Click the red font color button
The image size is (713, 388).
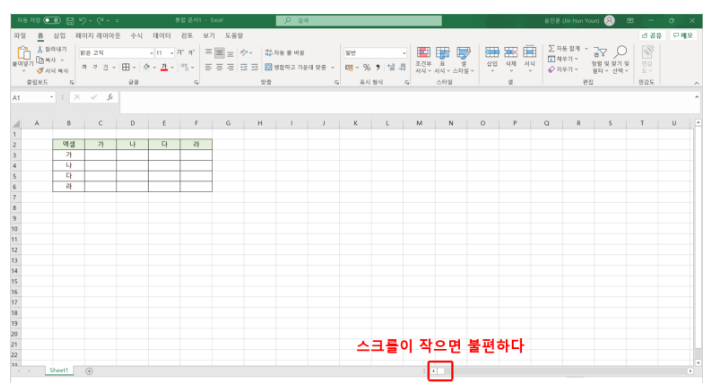point(164,67)
